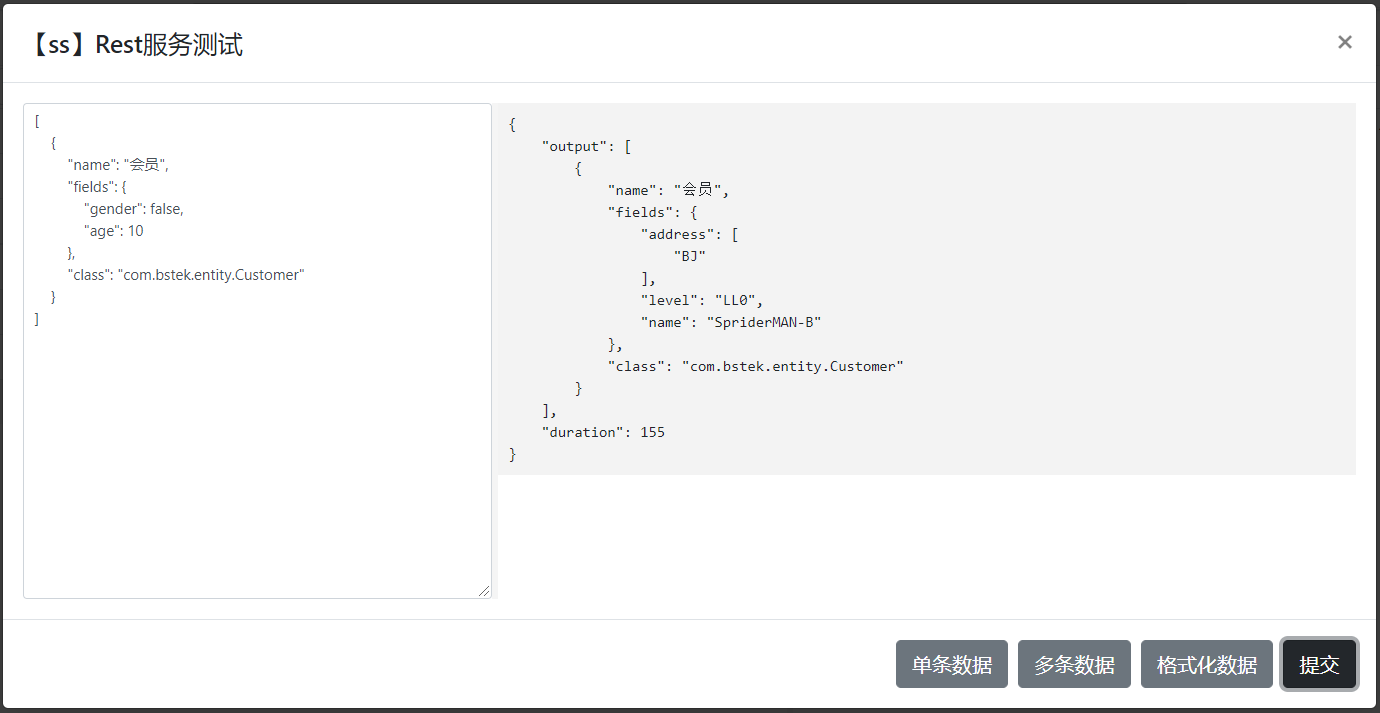Click the resize handle of the input textarea
The width and height of the screenshot is (1380, 713).
click(x=484, y=591)
